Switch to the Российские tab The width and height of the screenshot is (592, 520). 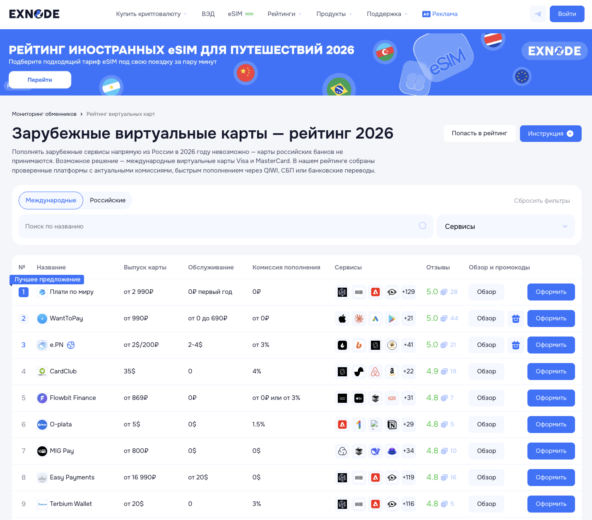pyautogui.click(x=108, y=200)
